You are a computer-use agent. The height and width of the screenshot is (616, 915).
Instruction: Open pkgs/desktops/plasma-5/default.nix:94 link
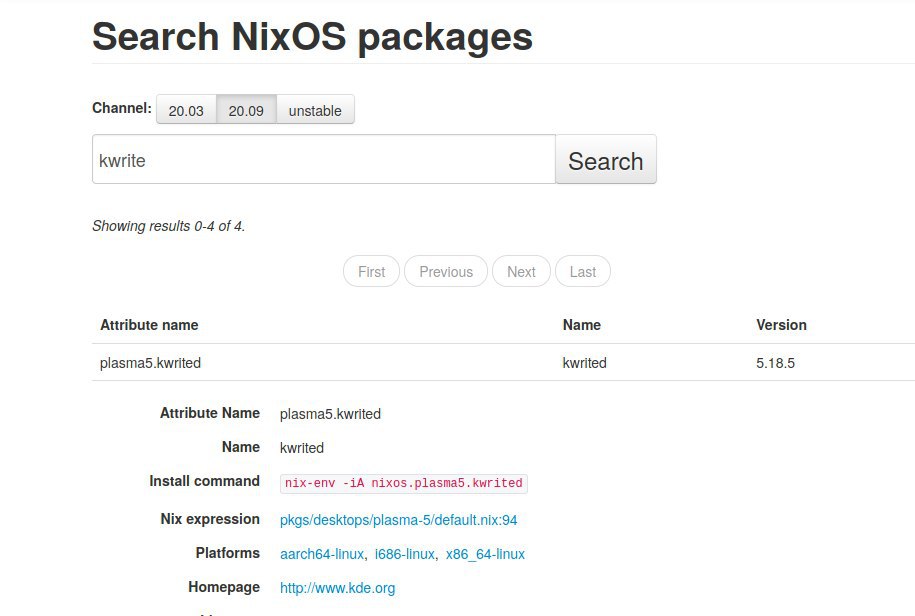pos(399,520)
